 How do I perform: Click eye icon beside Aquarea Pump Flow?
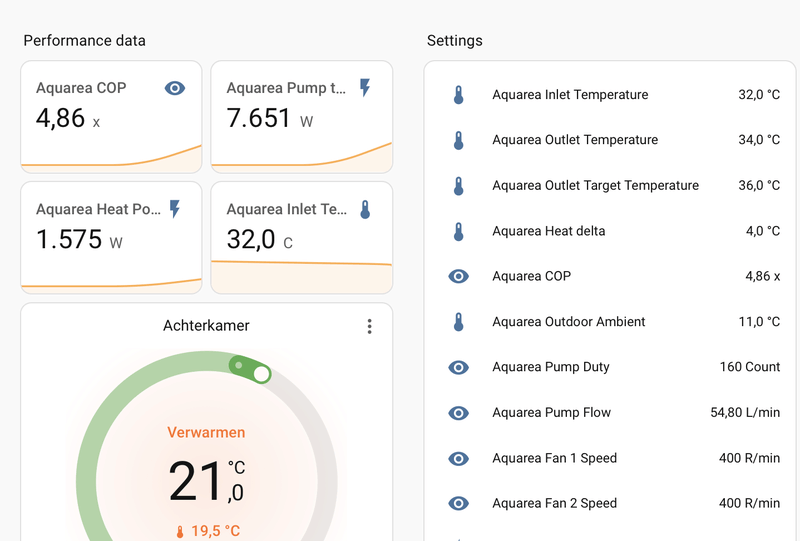tap(459, 413)
